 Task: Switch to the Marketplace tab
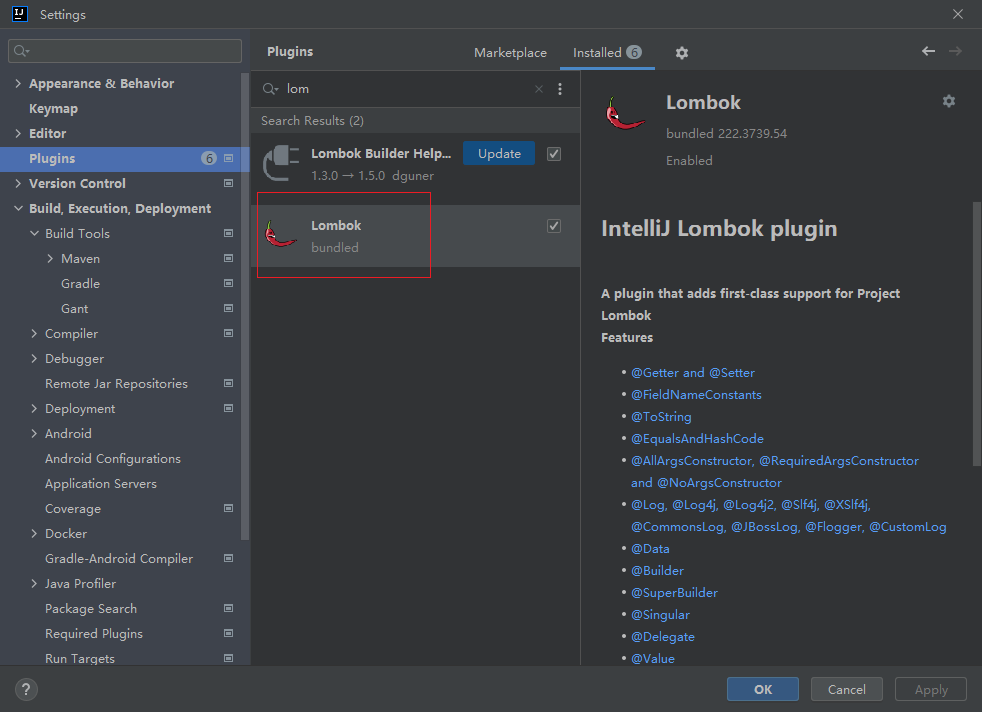pyautogui.click(x=510, y=53)
